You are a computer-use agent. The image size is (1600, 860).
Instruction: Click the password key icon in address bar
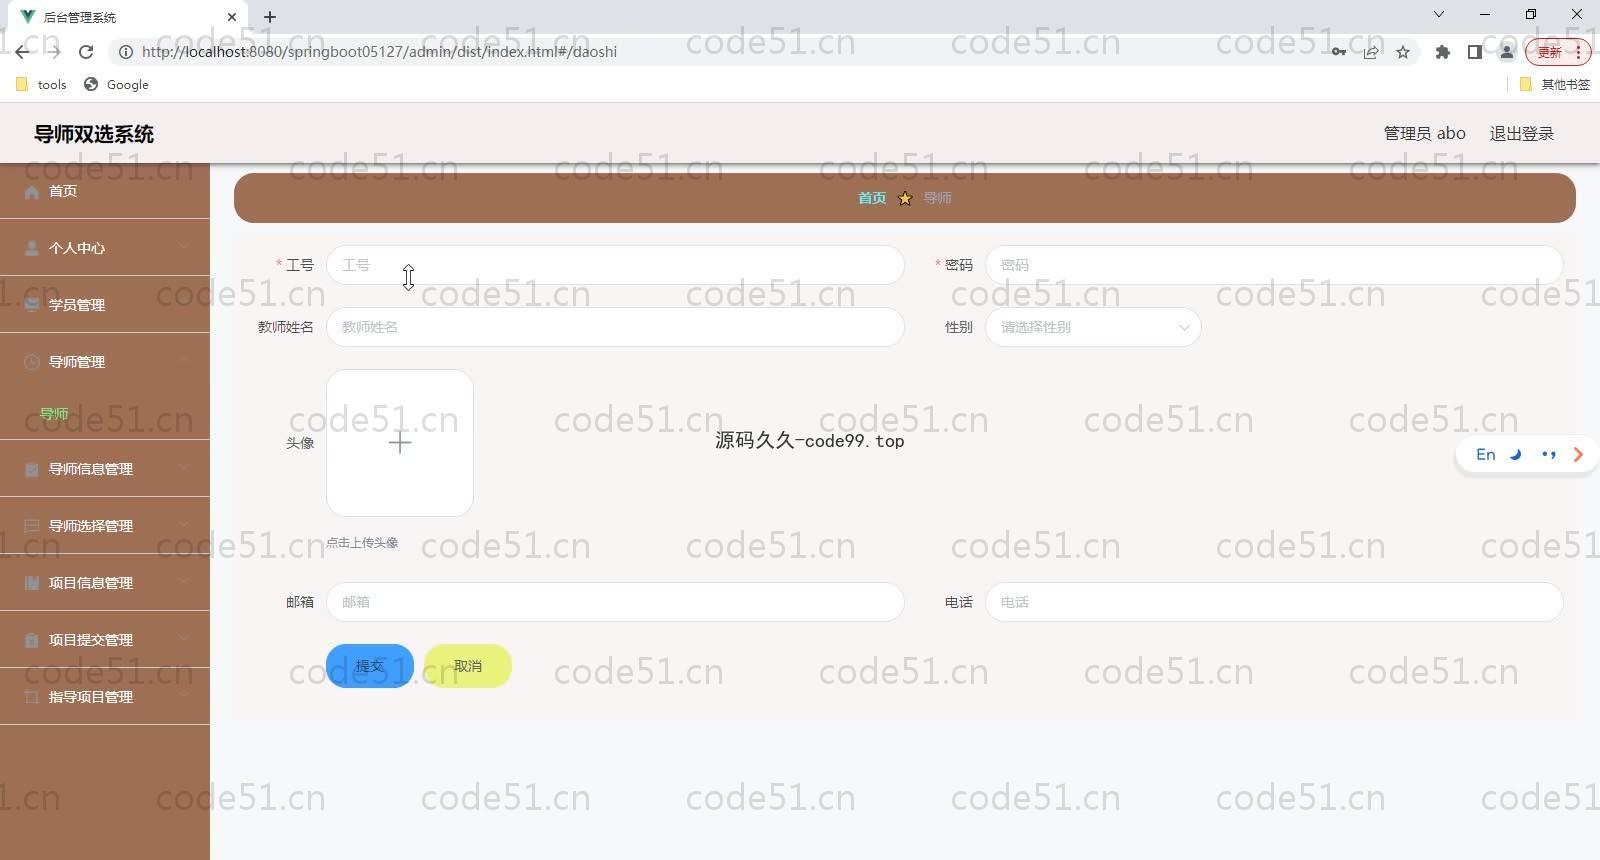click(1338, 52)
